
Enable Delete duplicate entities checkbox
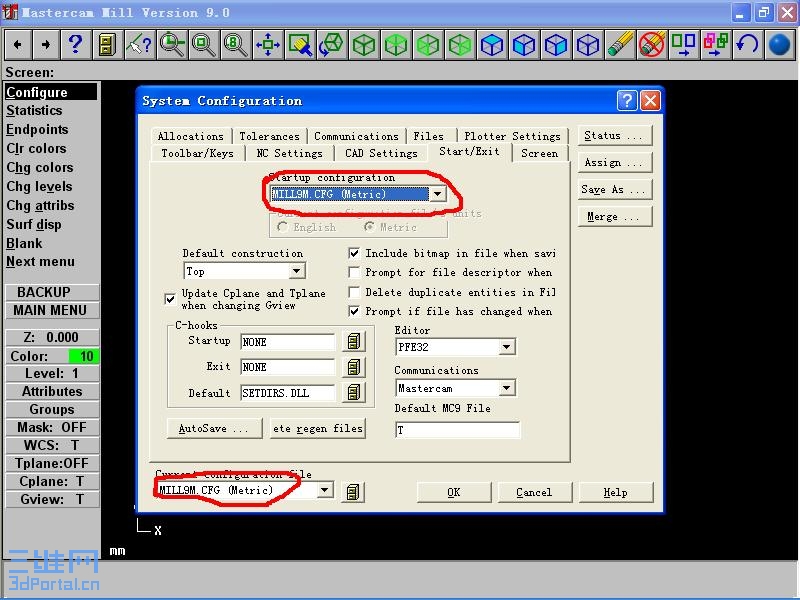(x=354, y=292)
